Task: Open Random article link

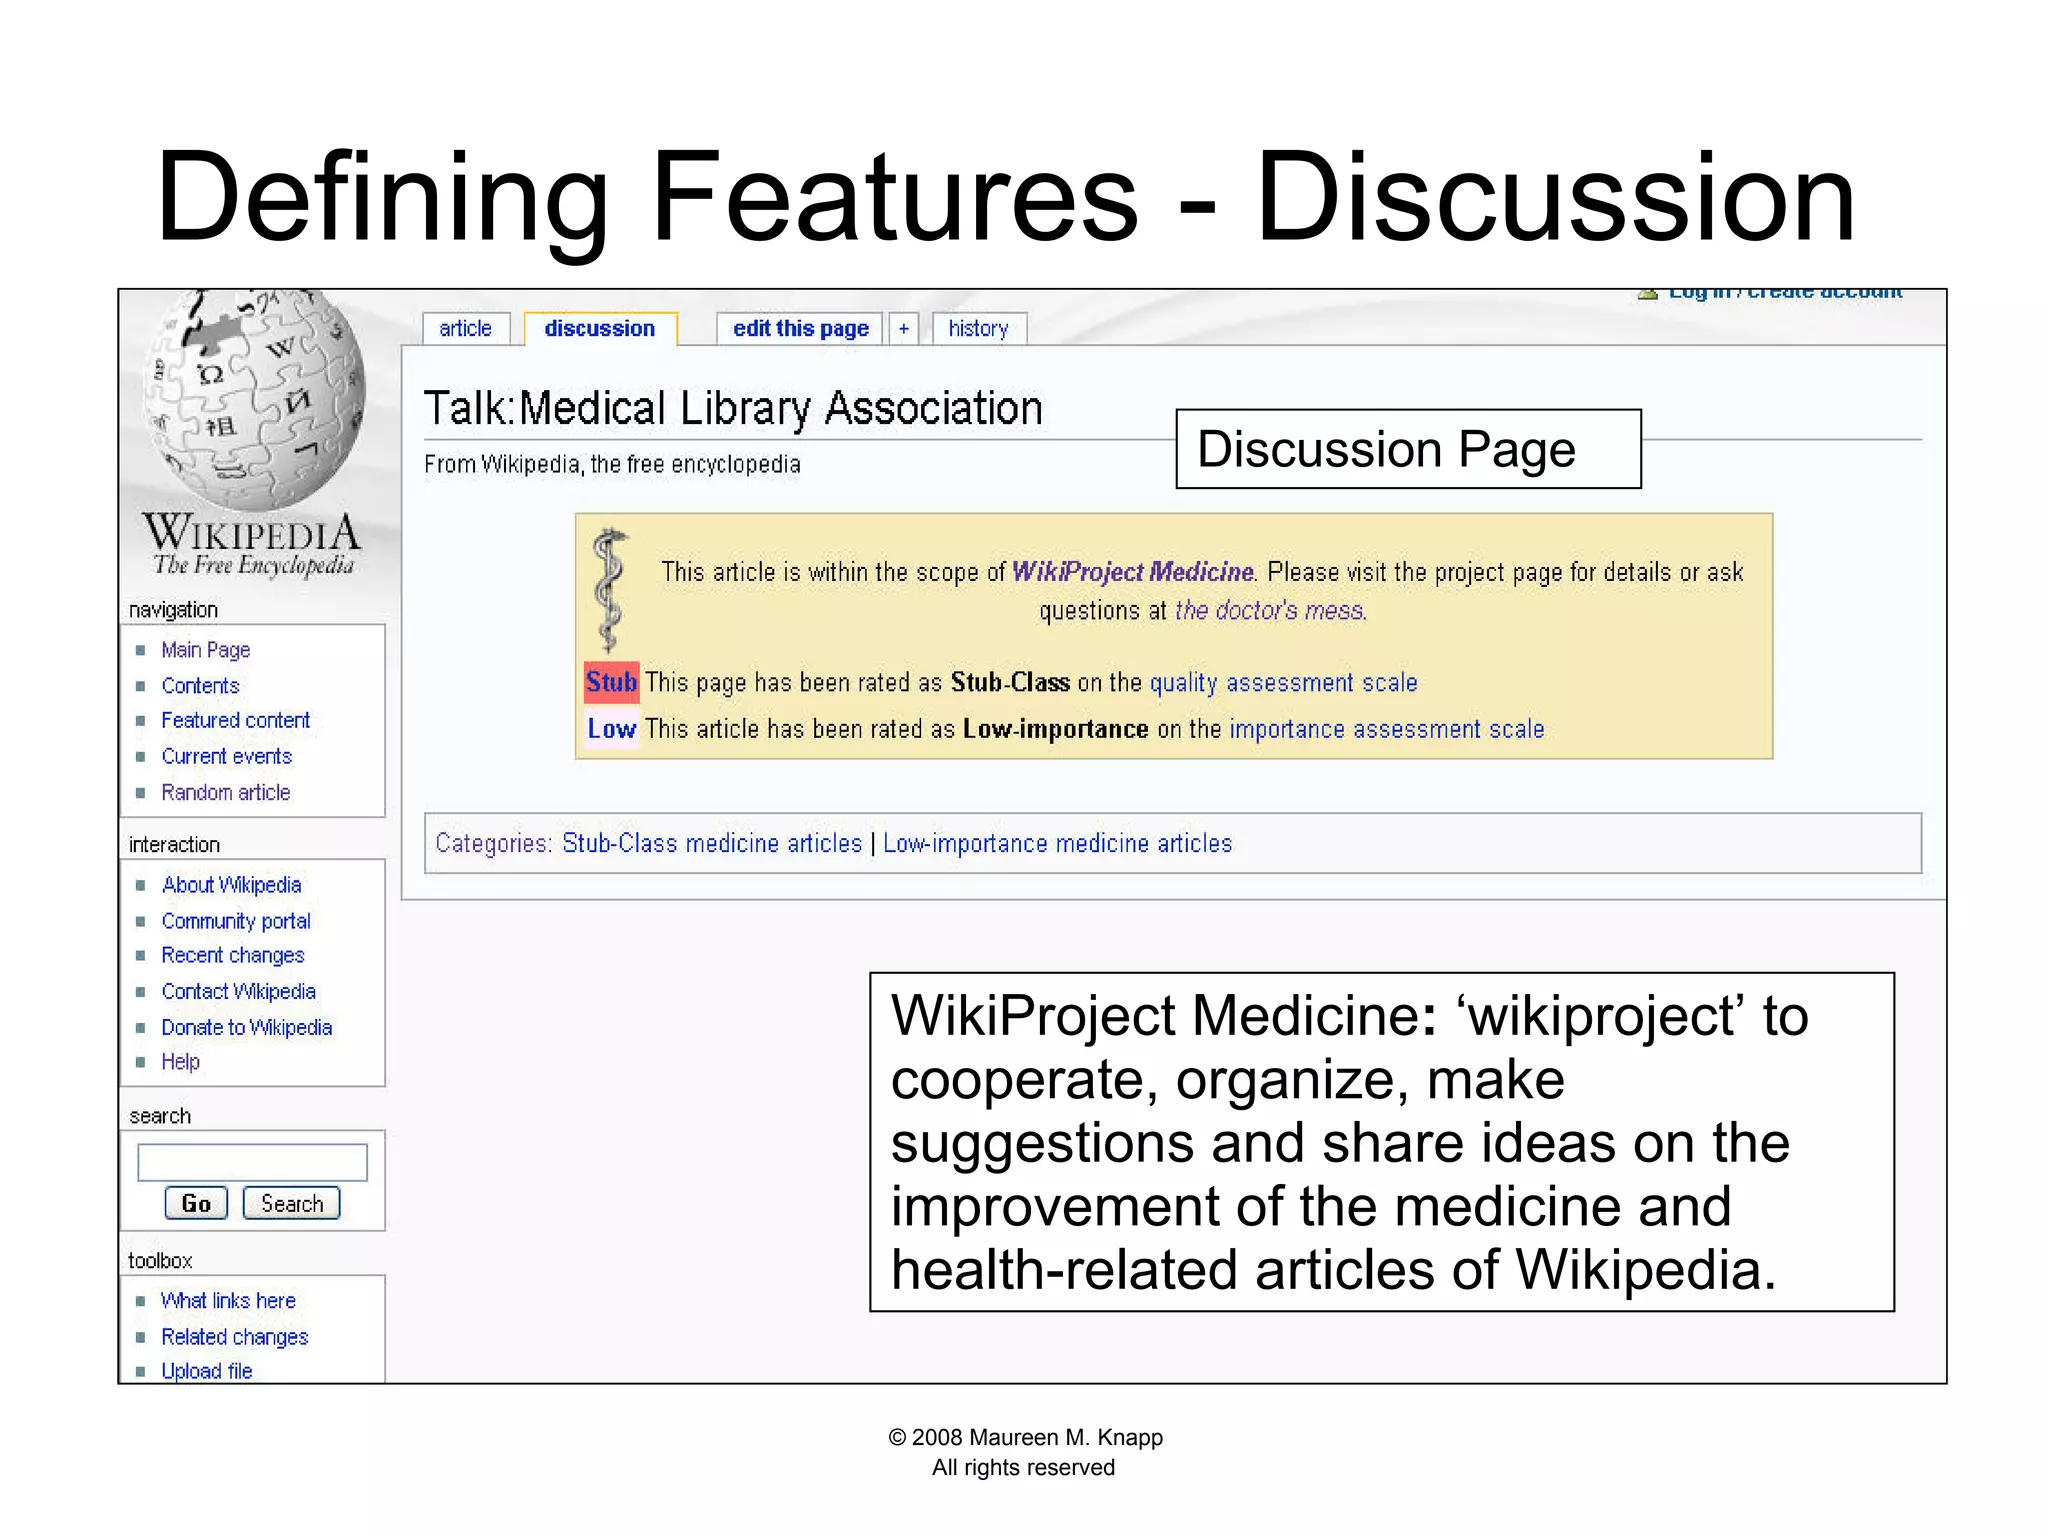Action: tap(226, 792)
